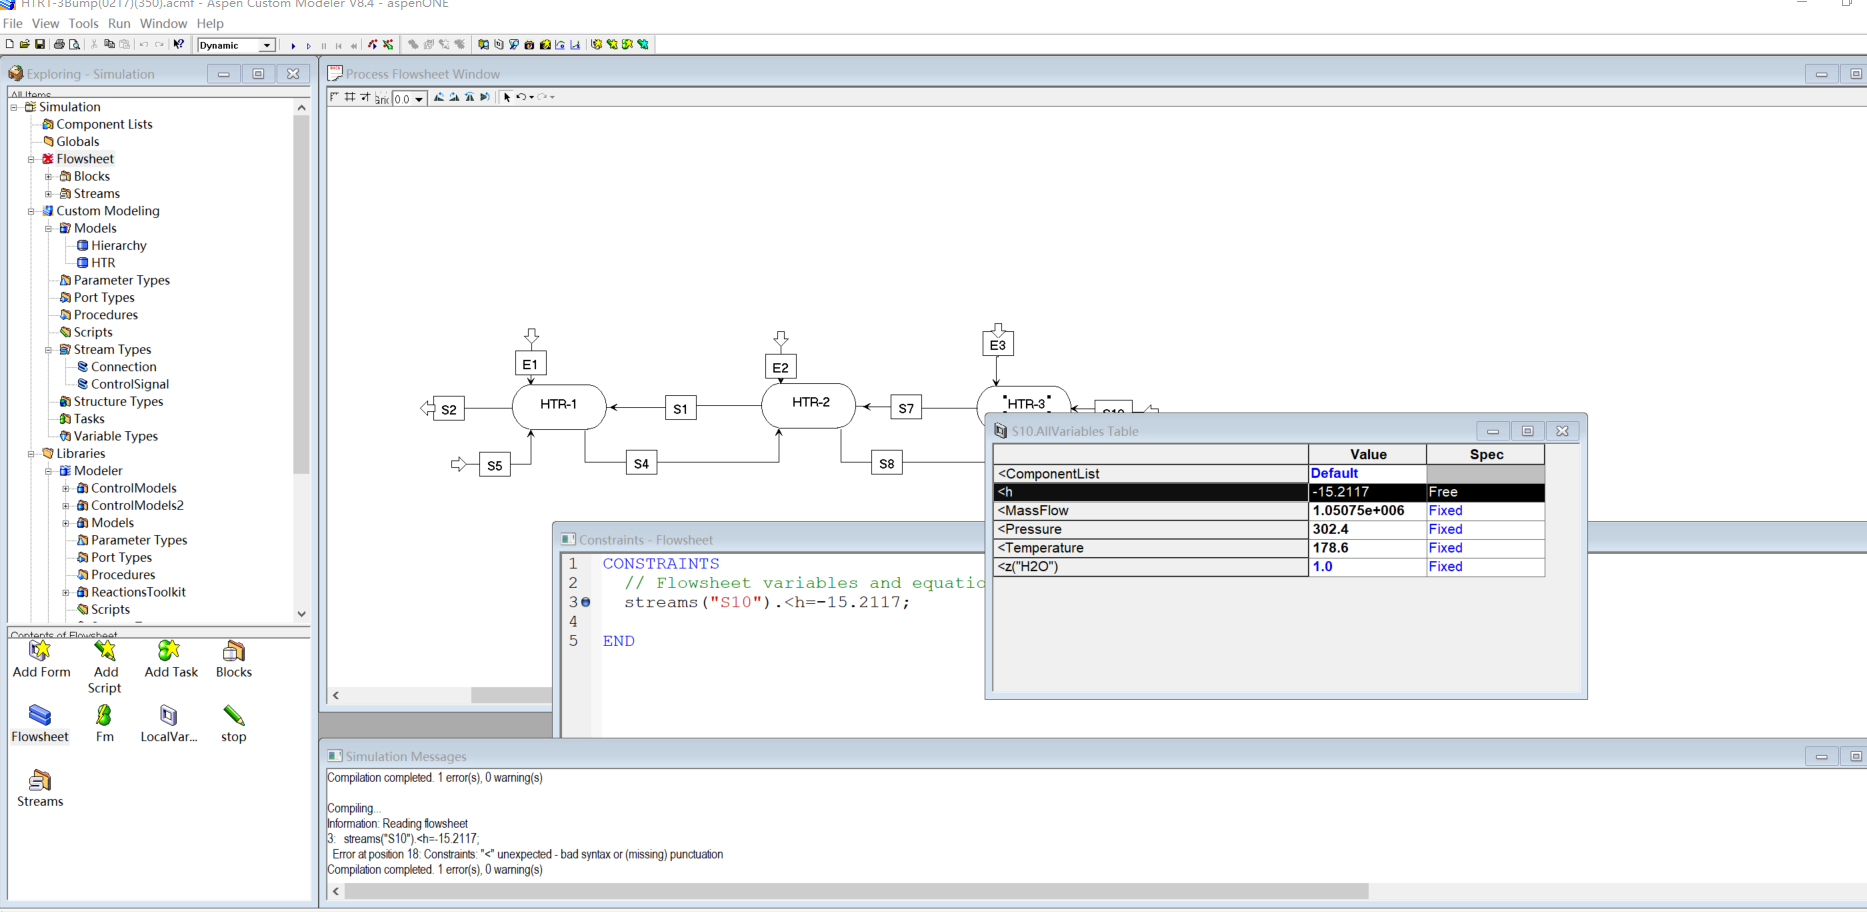Toggle the snap-to-grid icon in flowsheet toolbar

365,97
